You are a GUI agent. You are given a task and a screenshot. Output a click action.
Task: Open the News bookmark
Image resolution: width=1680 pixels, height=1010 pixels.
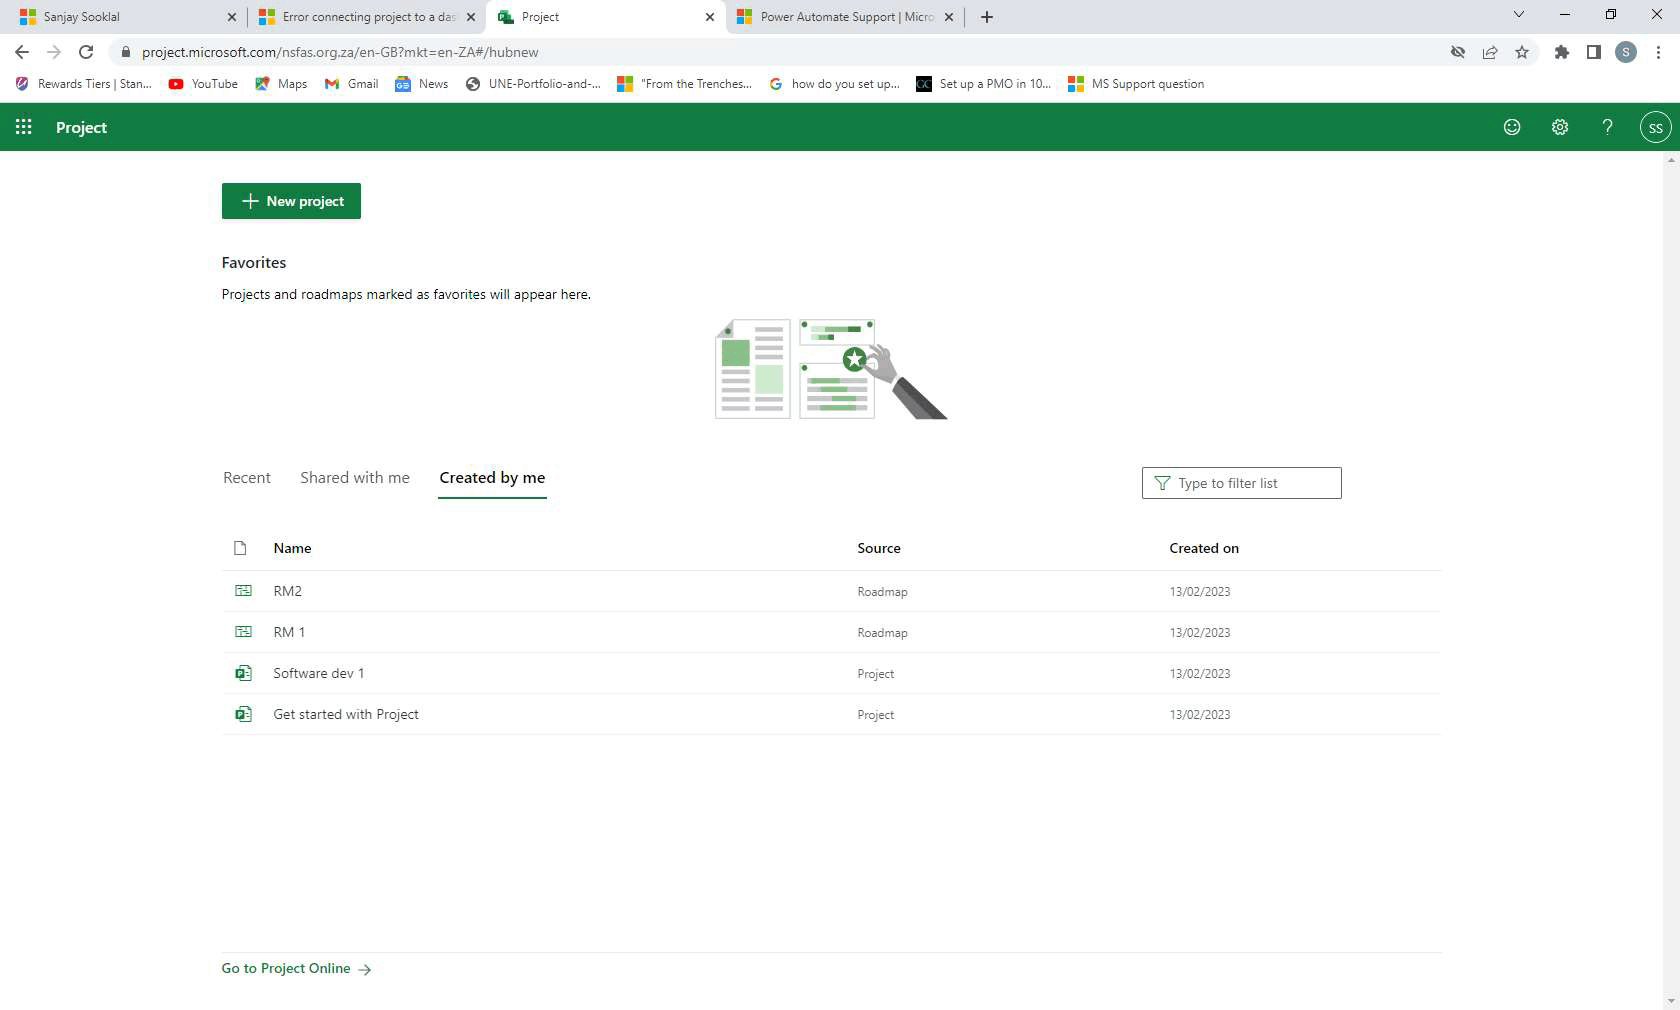point(421,84)
